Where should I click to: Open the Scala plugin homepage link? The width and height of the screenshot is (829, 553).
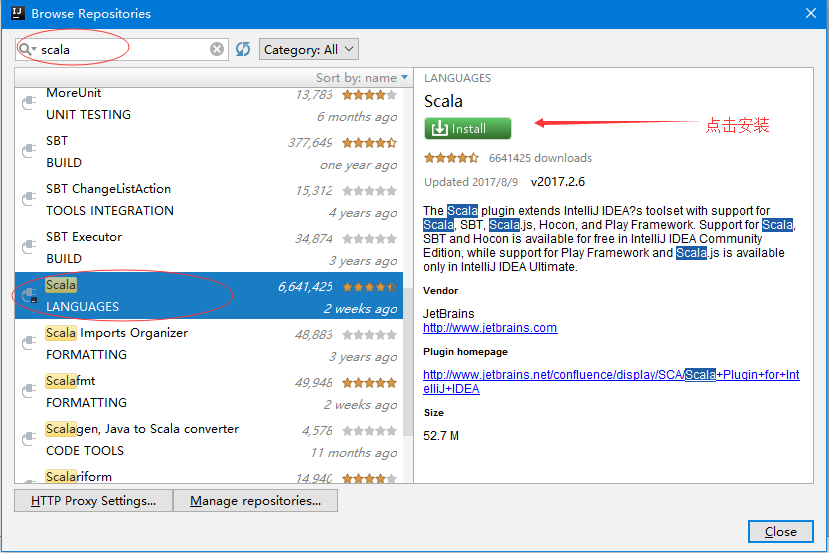coord(610,375)
